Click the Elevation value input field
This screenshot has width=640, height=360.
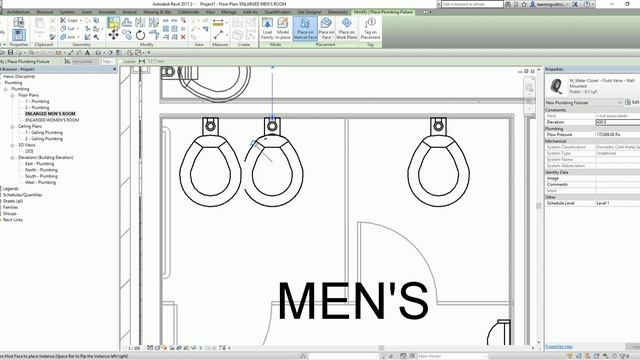[618, 122]
